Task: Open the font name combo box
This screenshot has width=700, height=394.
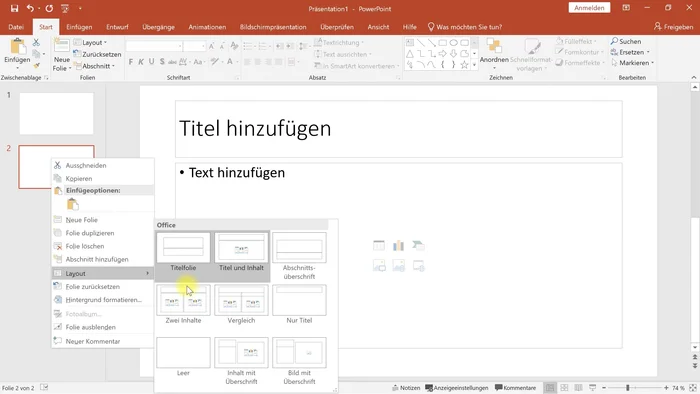Action: (154, 46)
